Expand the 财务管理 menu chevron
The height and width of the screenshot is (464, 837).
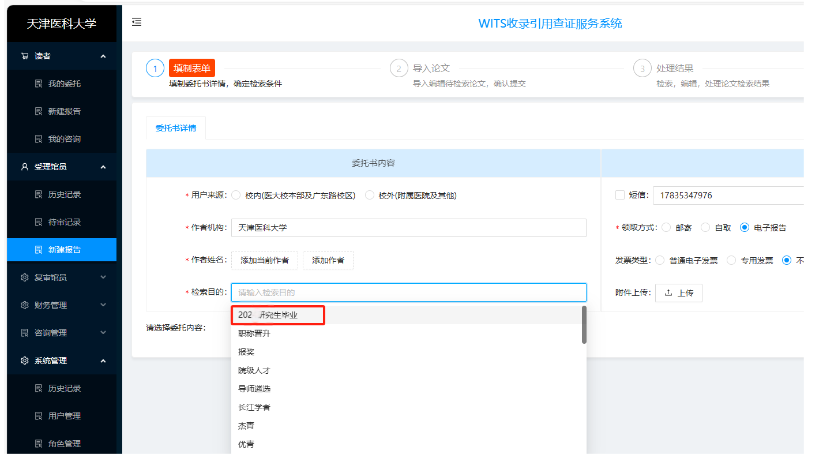(103, 305)
